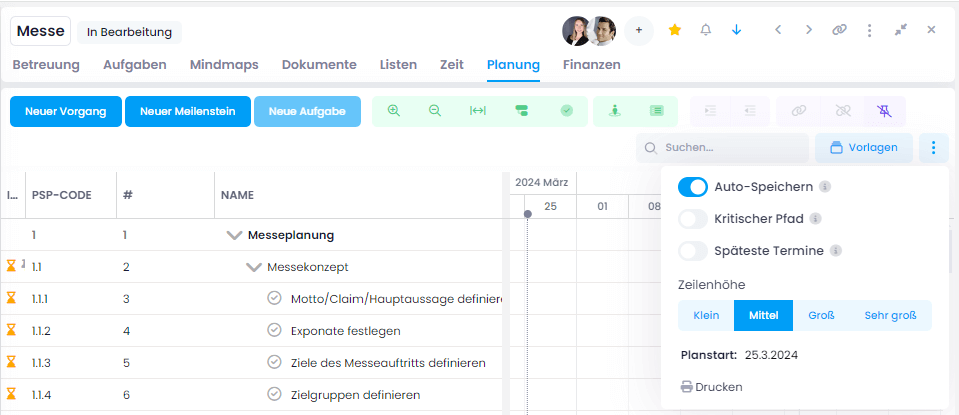959x415 pixels.
Task: Open the In Bearbeitung status dropdown
Action: coord(129,32)
